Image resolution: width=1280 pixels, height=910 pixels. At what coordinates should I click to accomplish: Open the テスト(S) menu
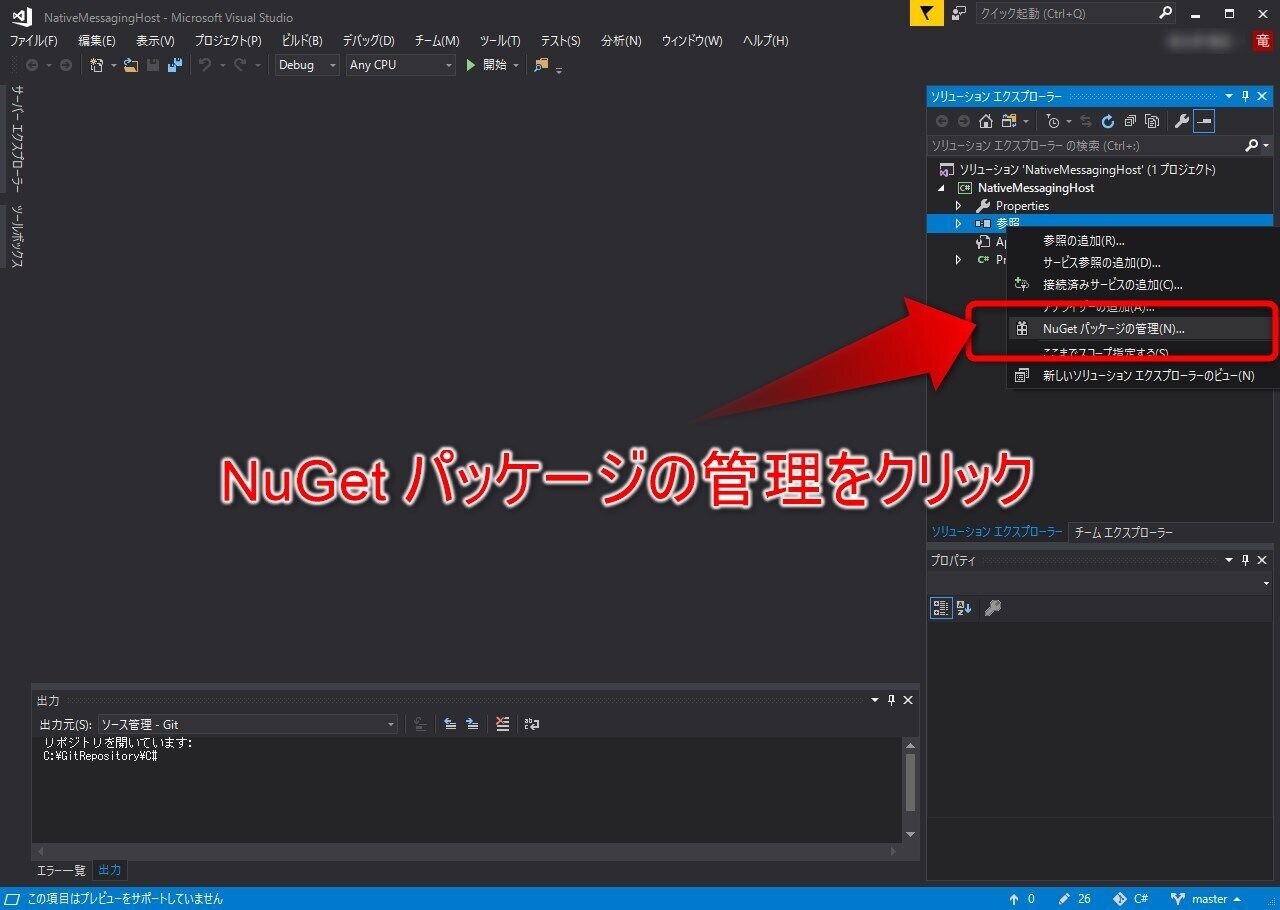(x=560, y=41)
